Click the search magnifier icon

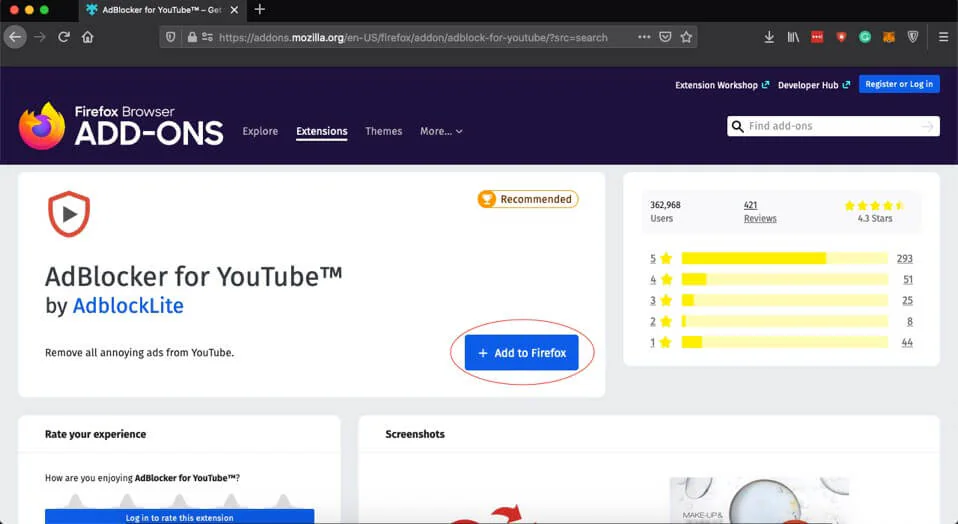point(737,126)
